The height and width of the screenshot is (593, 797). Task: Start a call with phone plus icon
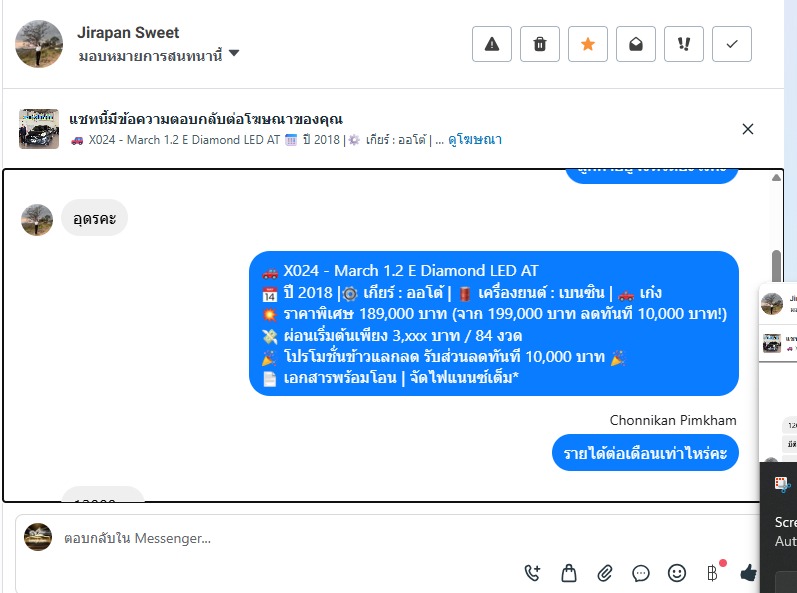tap(533, 573)
